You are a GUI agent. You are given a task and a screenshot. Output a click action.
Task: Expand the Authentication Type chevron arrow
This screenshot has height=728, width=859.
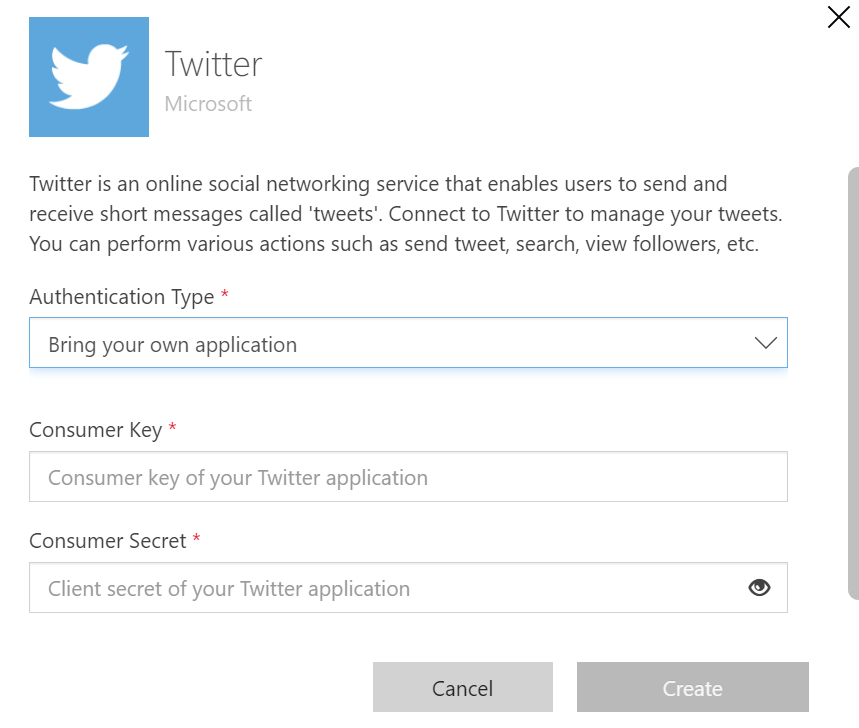pyautogui.click(x=765, y=343)
